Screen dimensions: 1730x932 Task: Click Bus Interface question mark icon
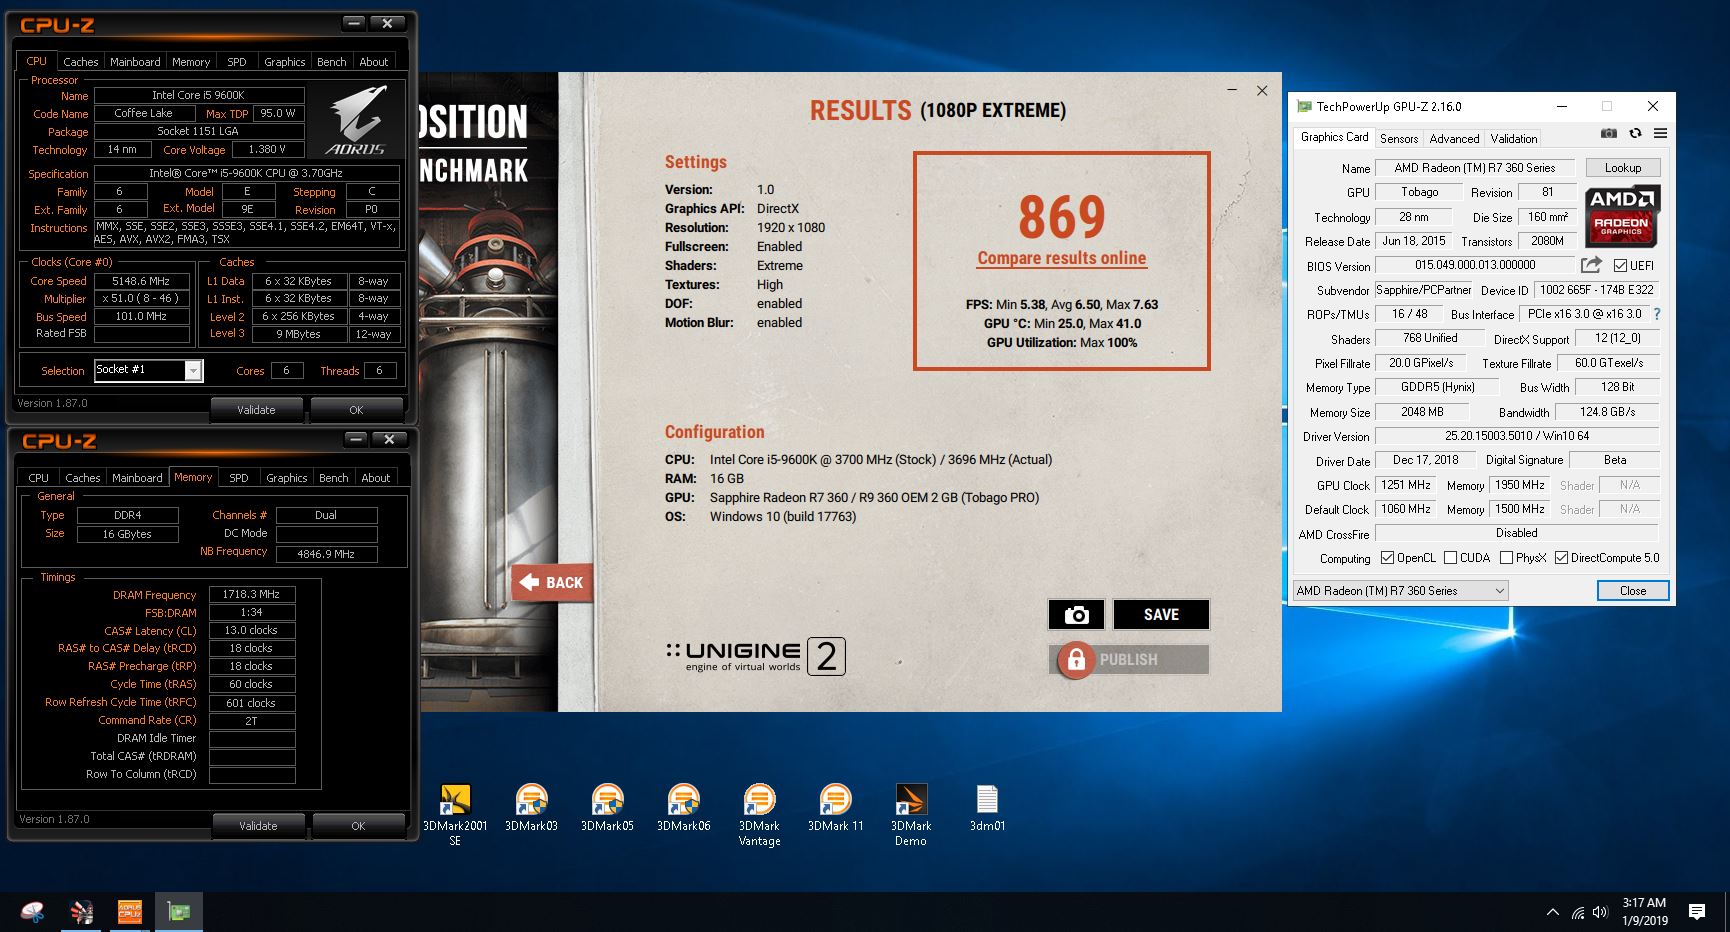click(x=1657, y=314)
